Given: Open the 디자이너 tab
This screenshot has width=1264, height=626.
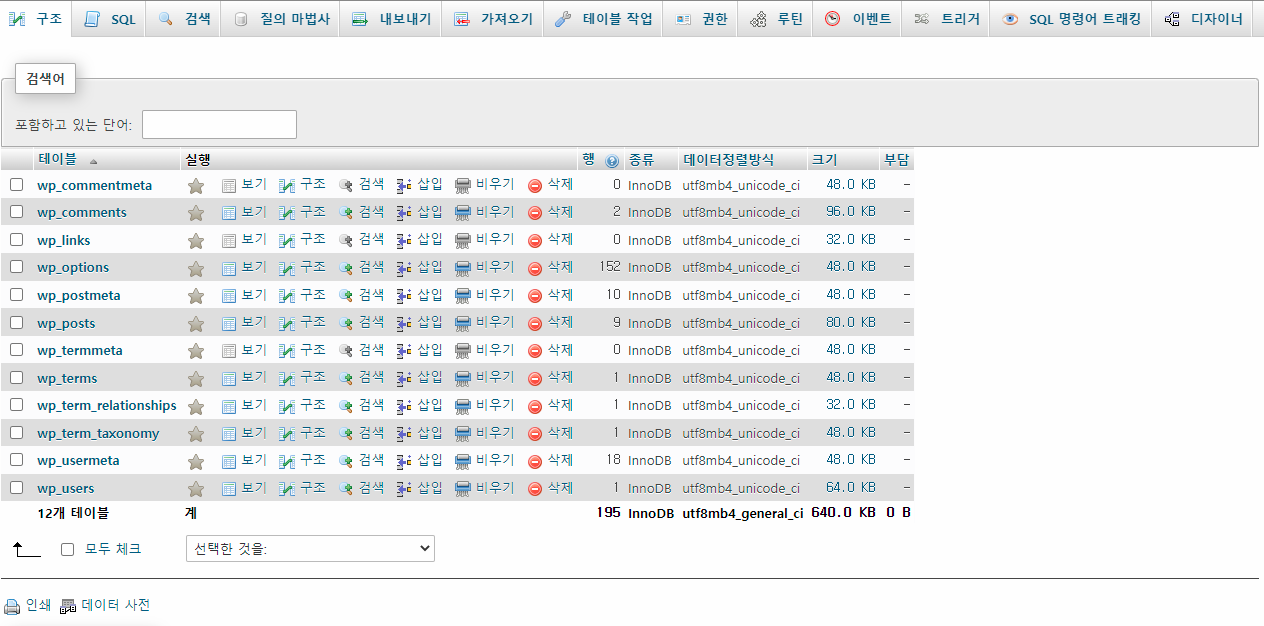Looking at the screenshot, I should (x=1204, y=19).
